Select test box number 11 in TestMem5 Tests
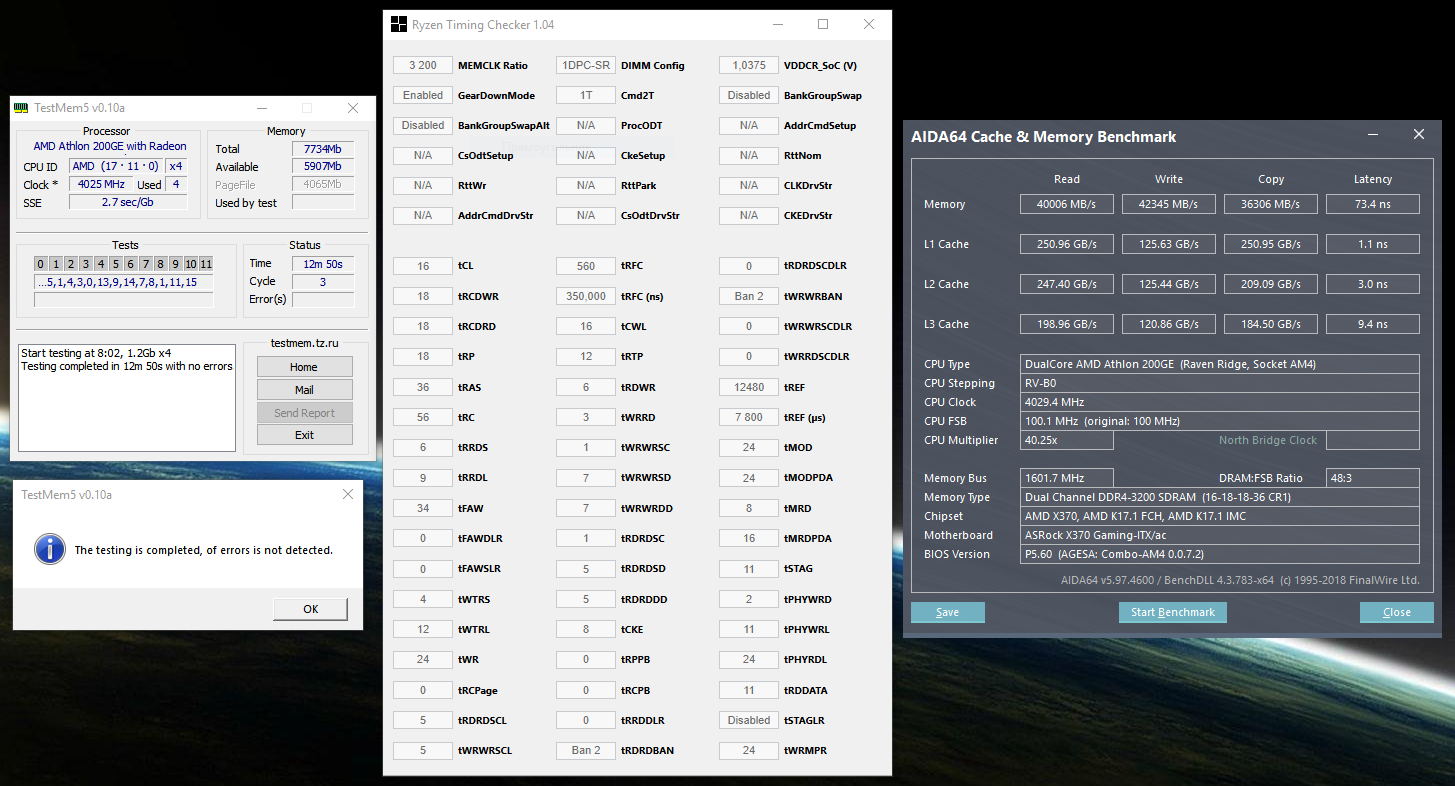This screenshot has height=786, width=1455. pos(206,264)
